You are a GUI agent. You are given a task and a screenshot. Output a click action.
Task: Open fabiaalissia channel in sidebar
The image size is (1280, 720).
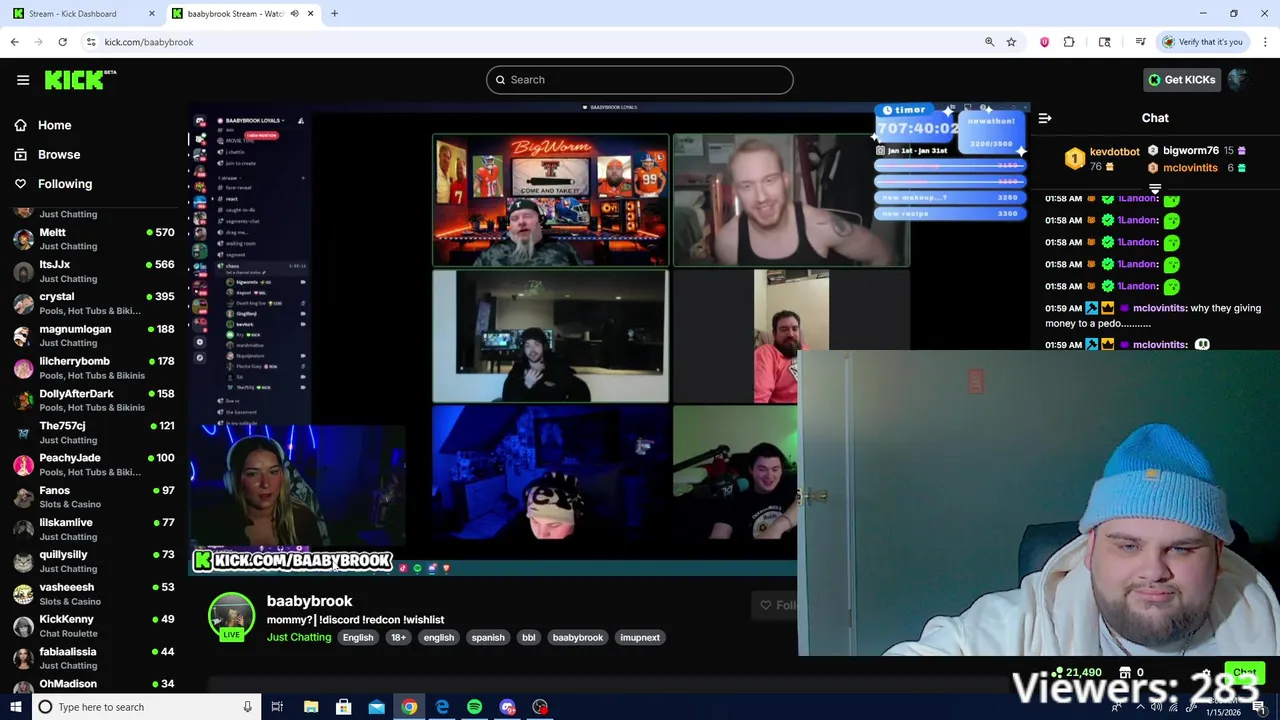tap(94, 658)
